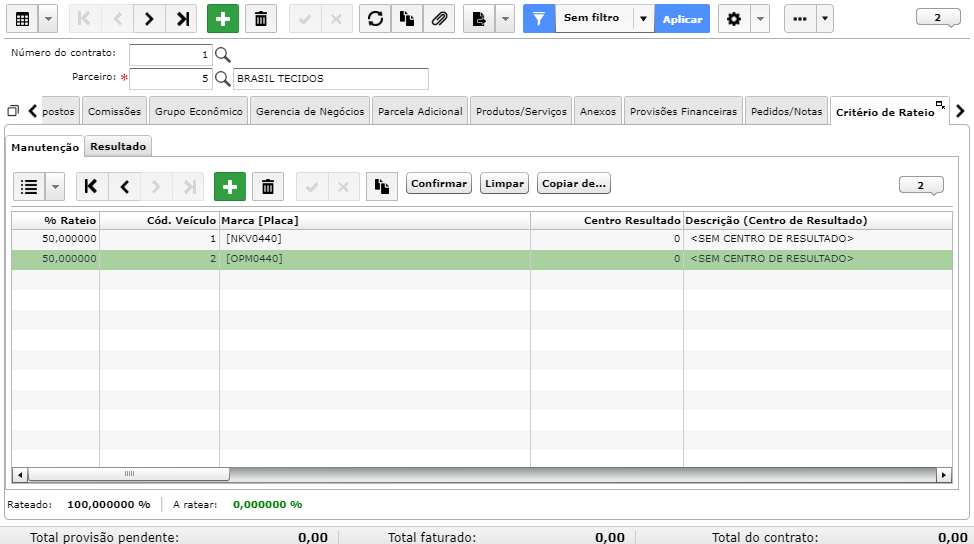This screenshot has height=544, width=974.
Task: Click the Copiar de... button
Action: pos(573,183)
